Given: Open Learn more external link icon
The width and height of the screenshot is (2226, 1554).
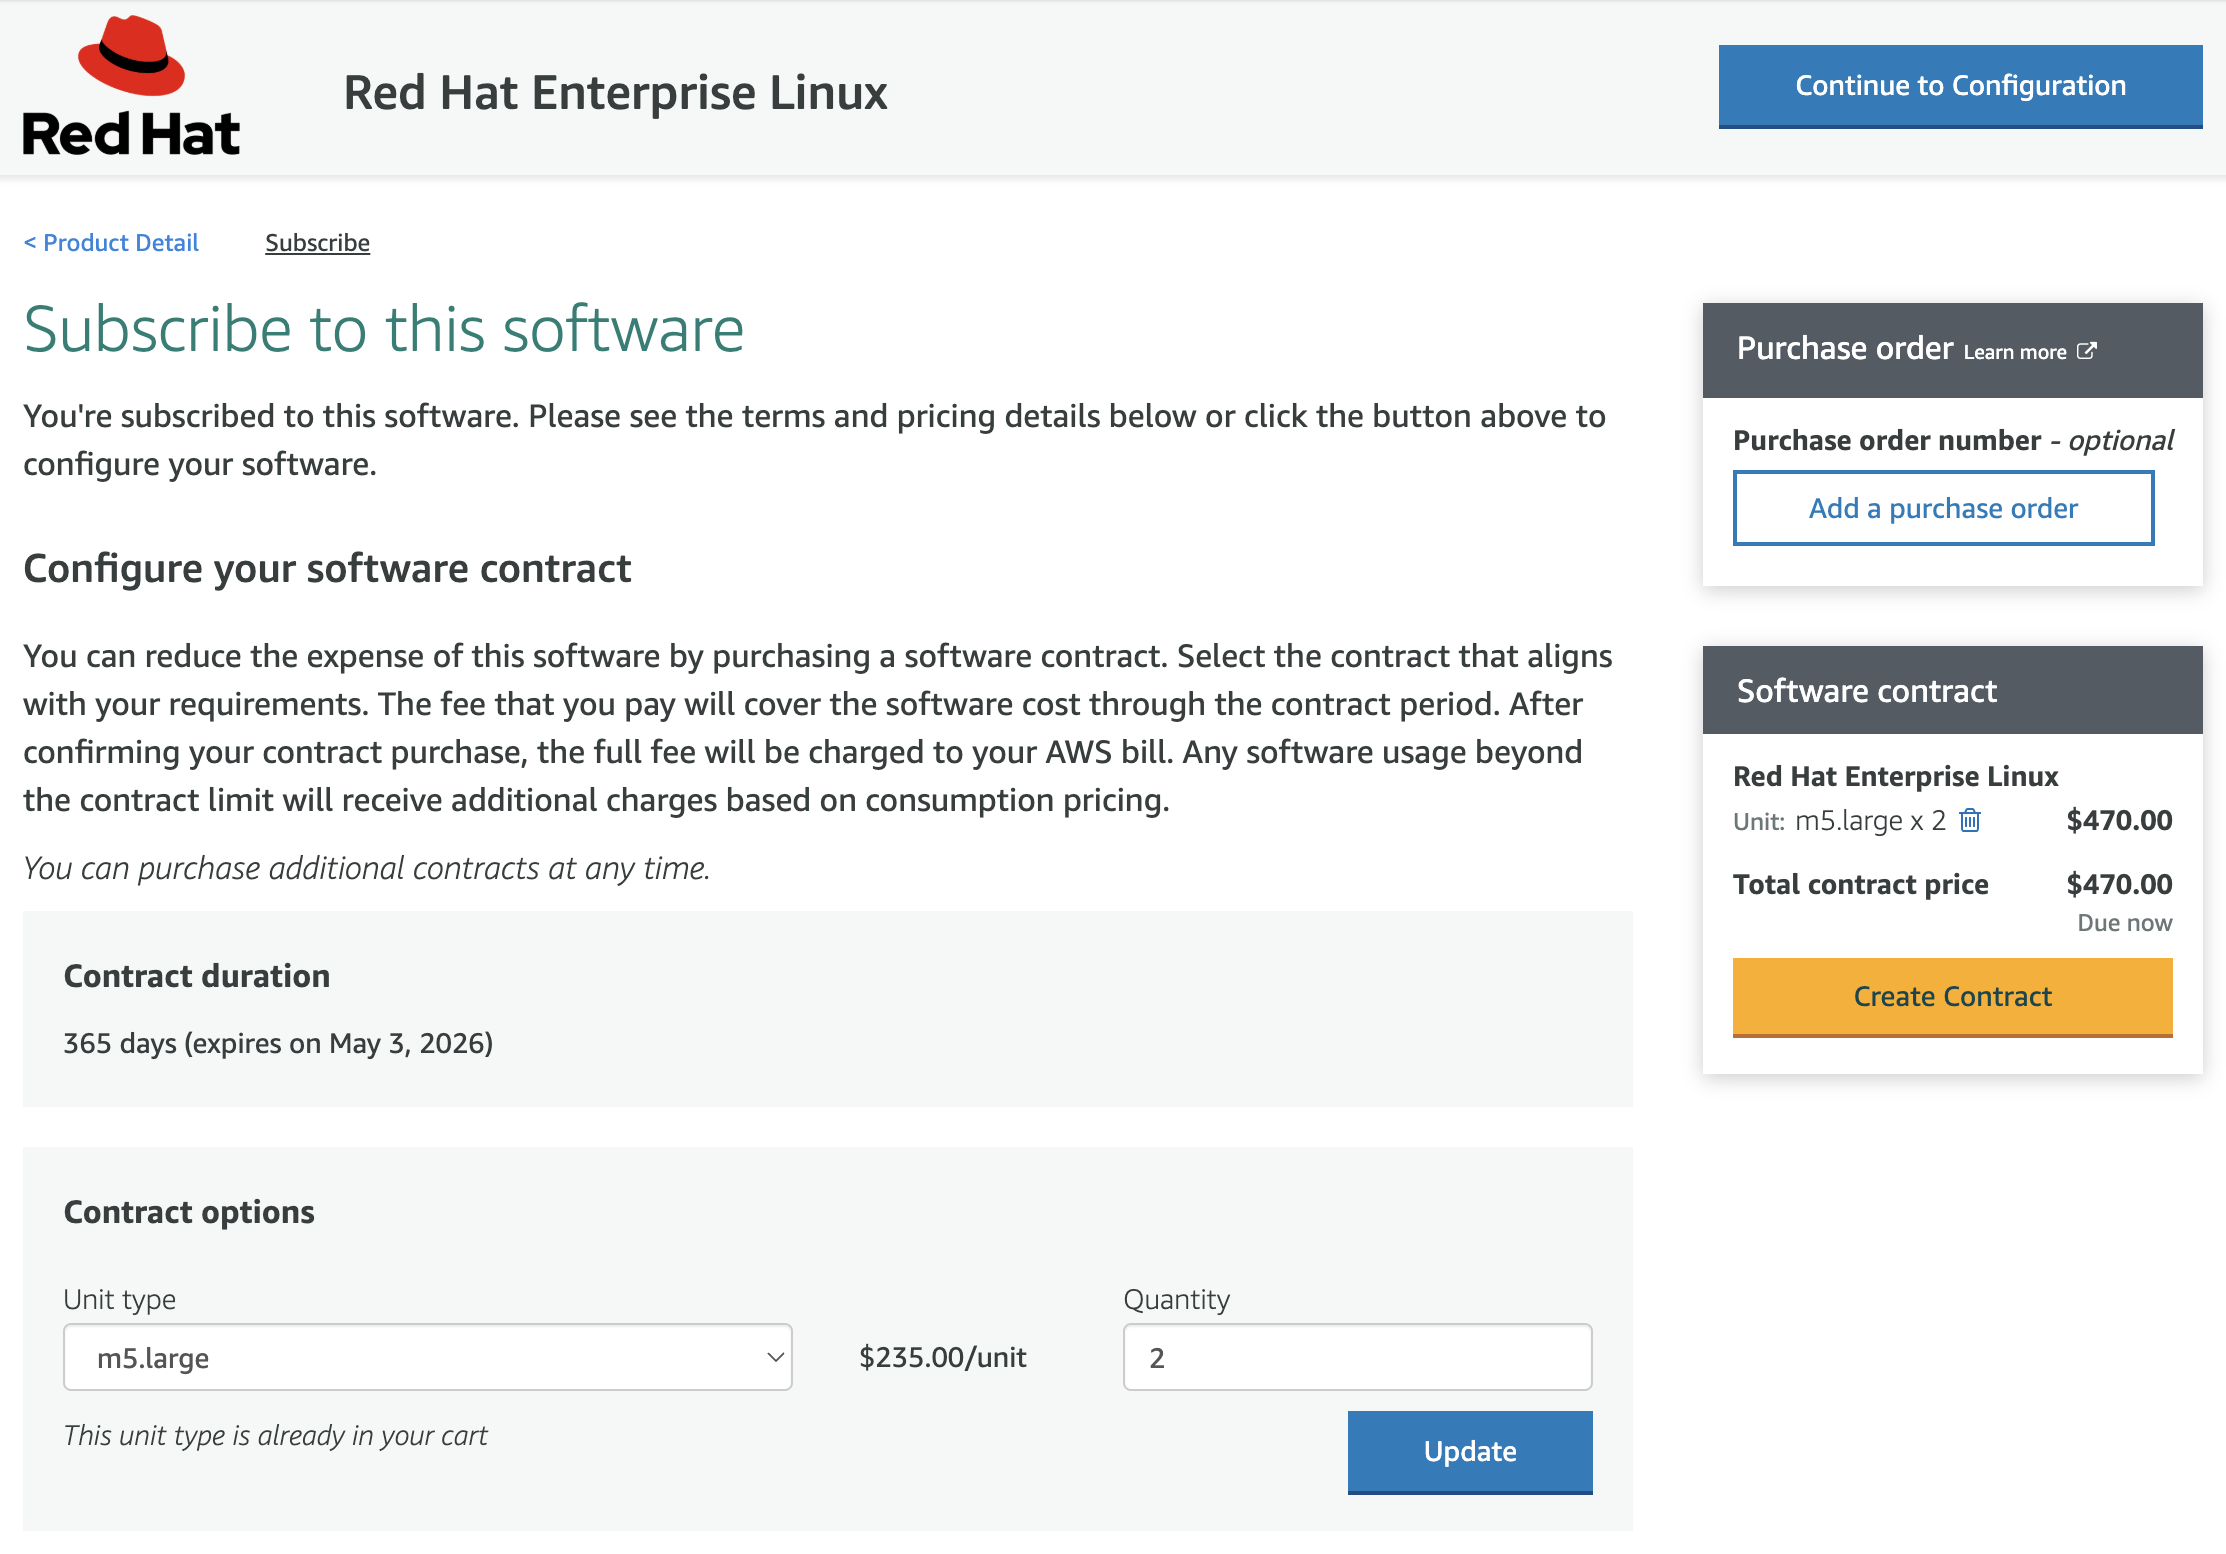Looking at the screenshot, I should click(2086, 351).
